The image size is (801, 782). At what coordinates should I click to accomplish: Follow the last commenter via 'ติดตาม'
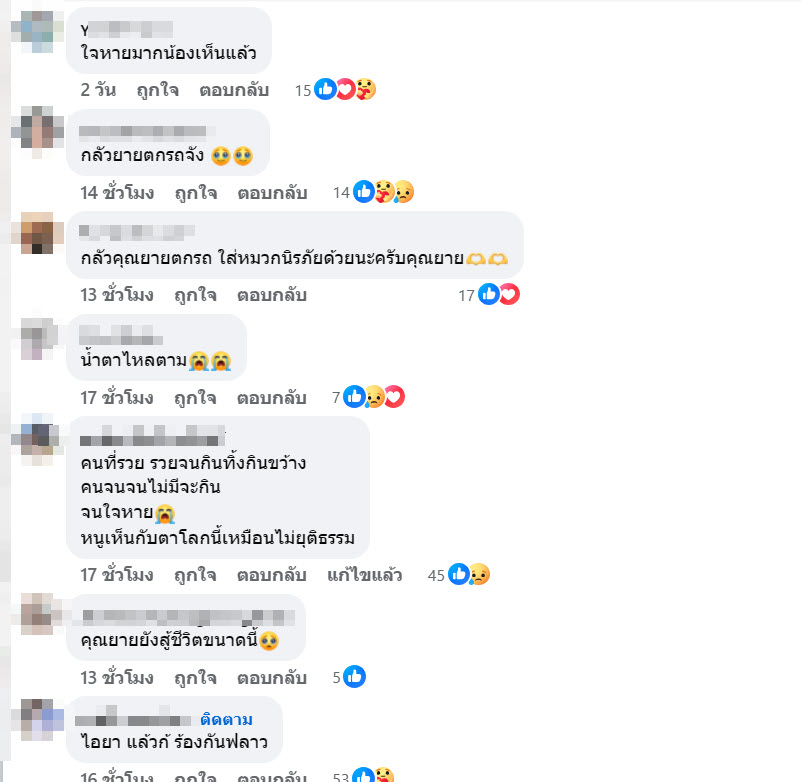[x=226, y=720]
